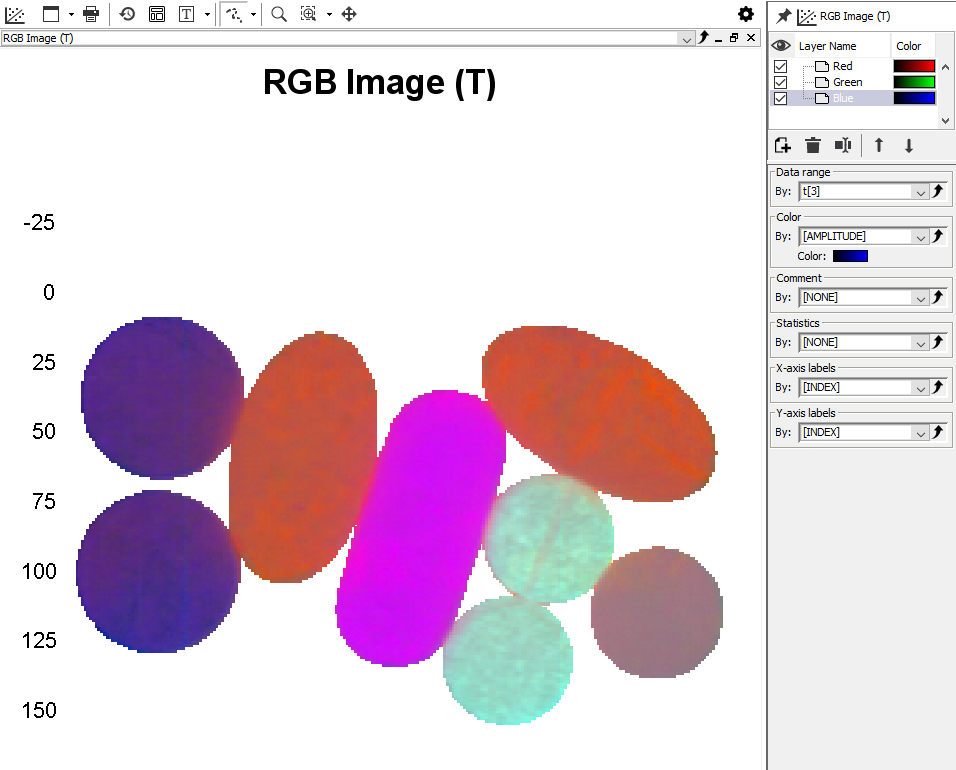Activate the pan move arrows tool

[349, 14]
